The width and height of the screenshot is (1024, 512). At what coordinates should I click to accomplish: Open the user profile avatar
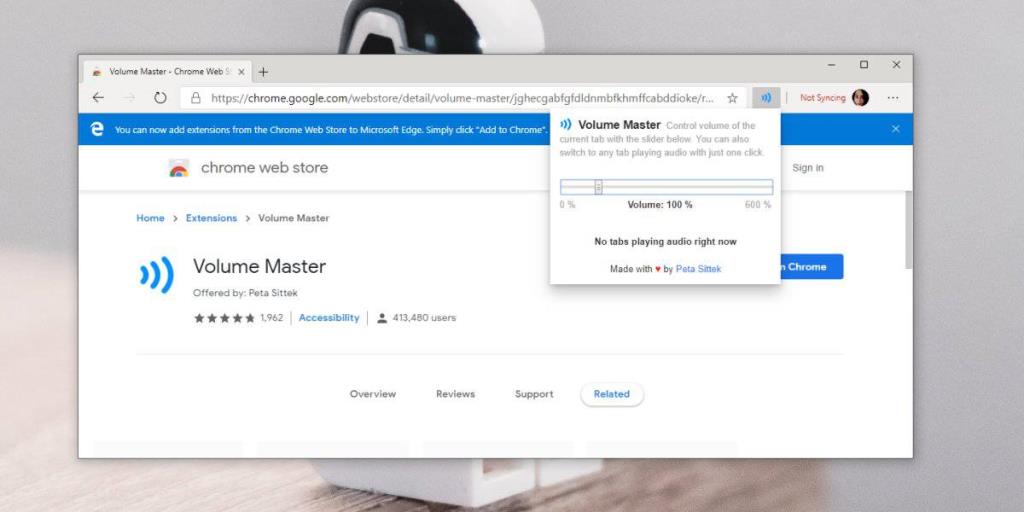point(860,98)
